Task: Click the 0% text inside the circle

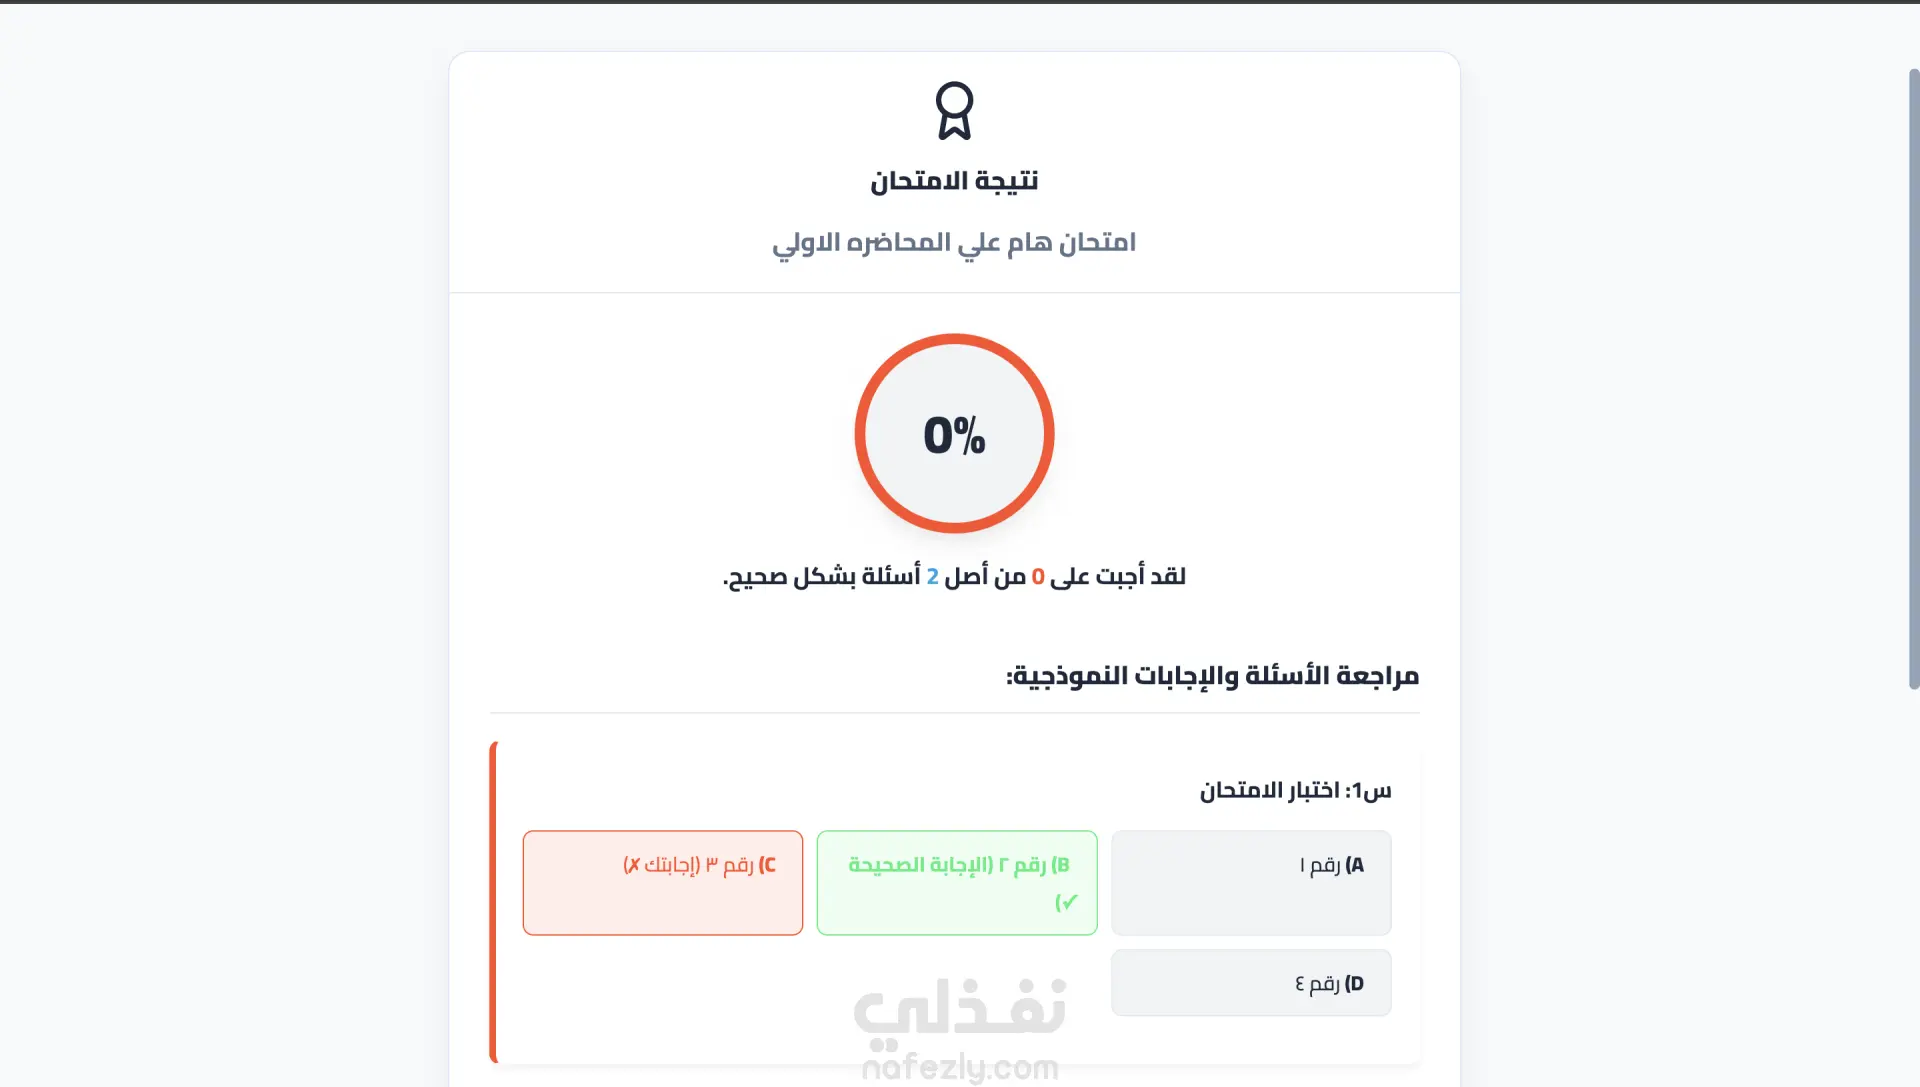Action: coord(954,435)
